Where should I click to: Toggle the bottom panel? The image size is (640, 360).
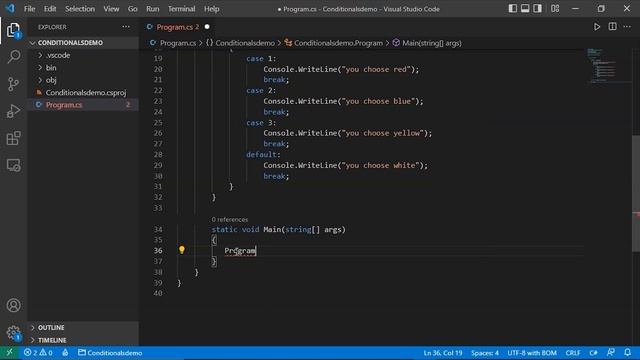click(x=525, y=9)
